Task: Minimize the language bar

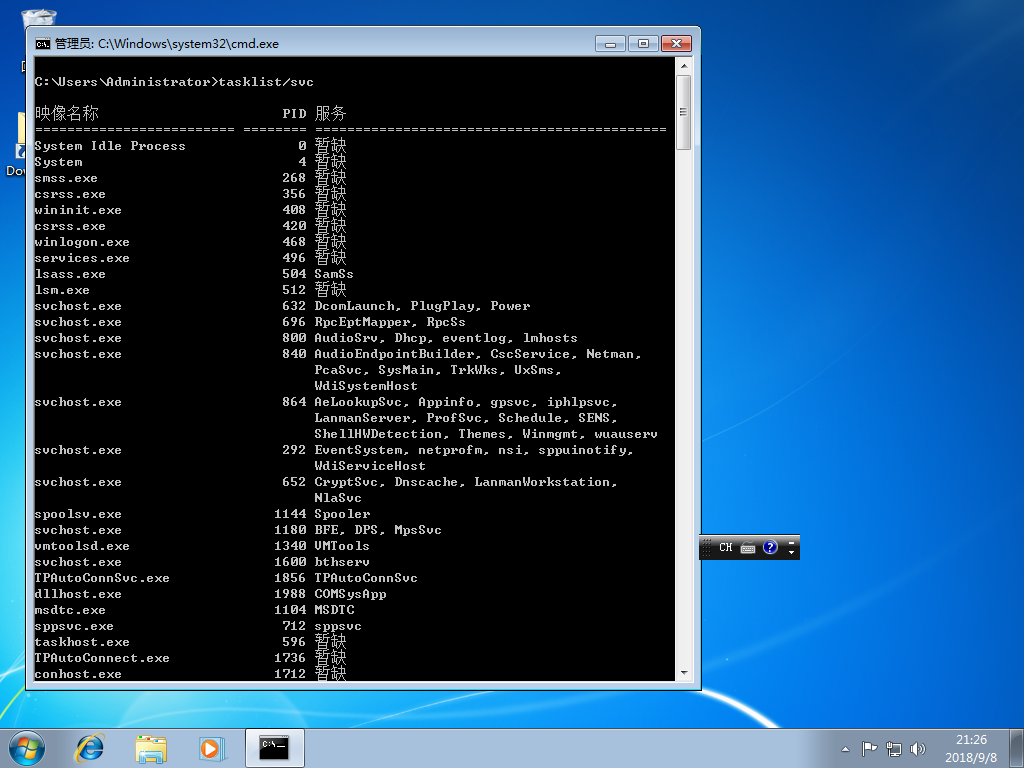Action: pos(792,542)
